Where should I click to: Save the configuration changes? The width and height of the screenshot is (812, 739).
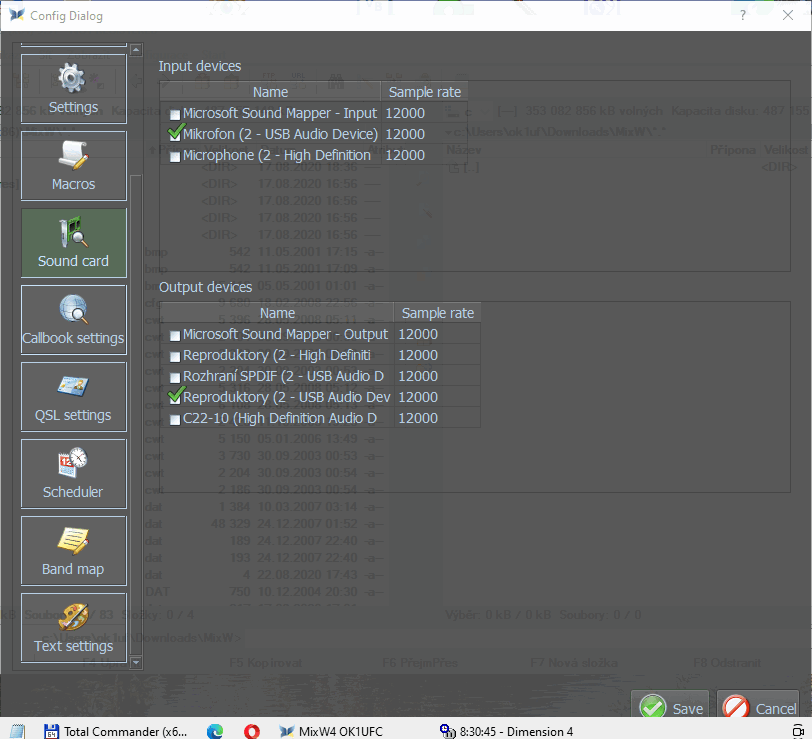pyautogui.click(x=671, y=707)
